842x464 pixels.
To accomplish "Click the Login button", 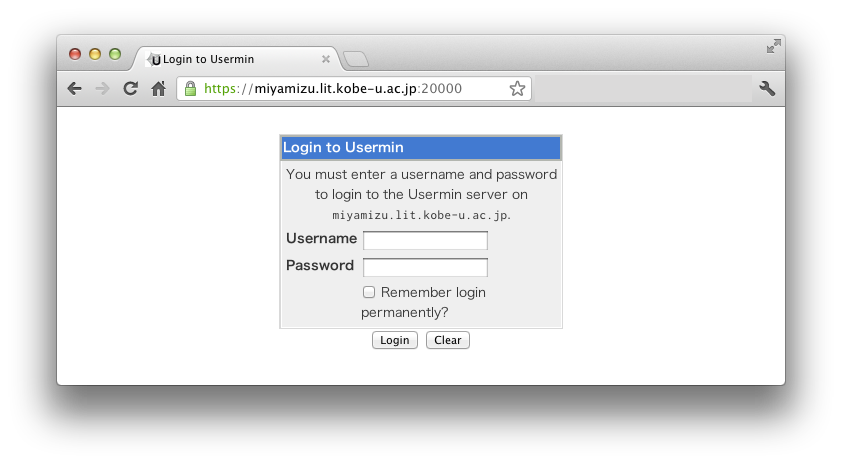I will (x=395, y=340).
